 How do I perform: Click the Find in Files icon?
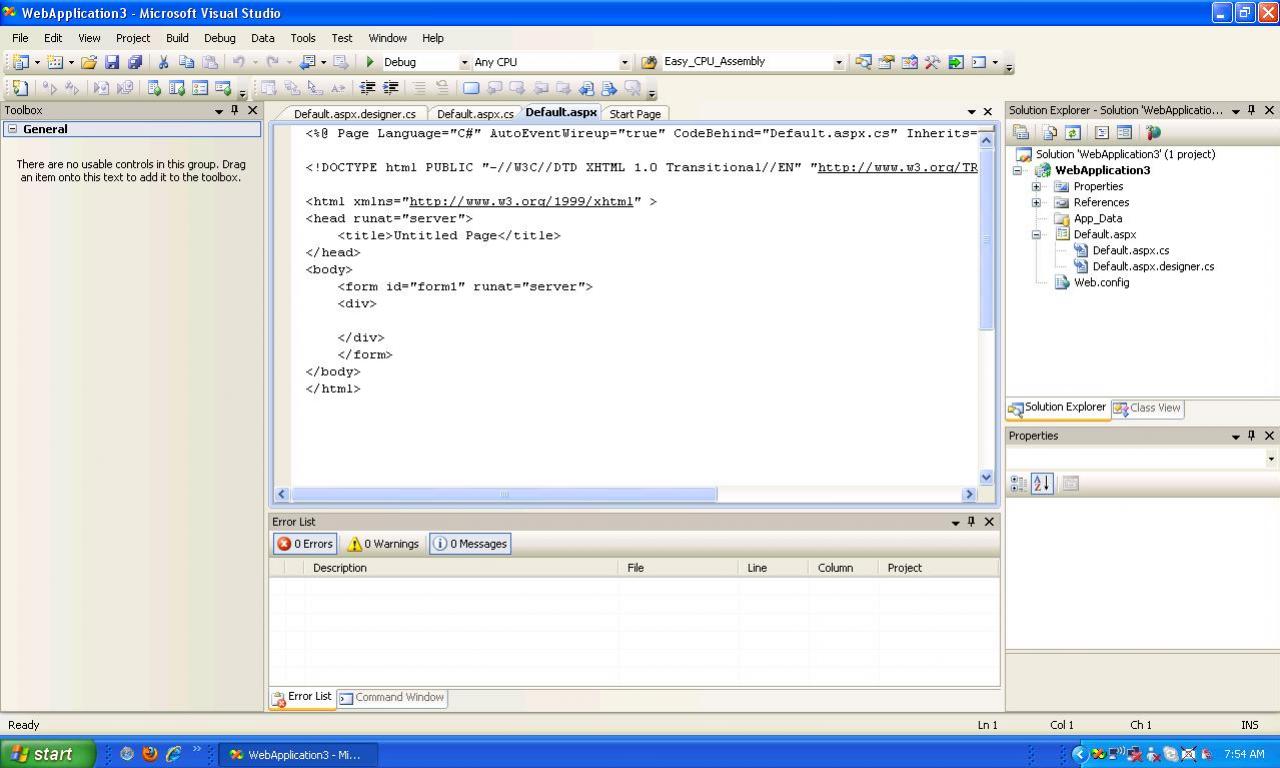click(649, 62)
